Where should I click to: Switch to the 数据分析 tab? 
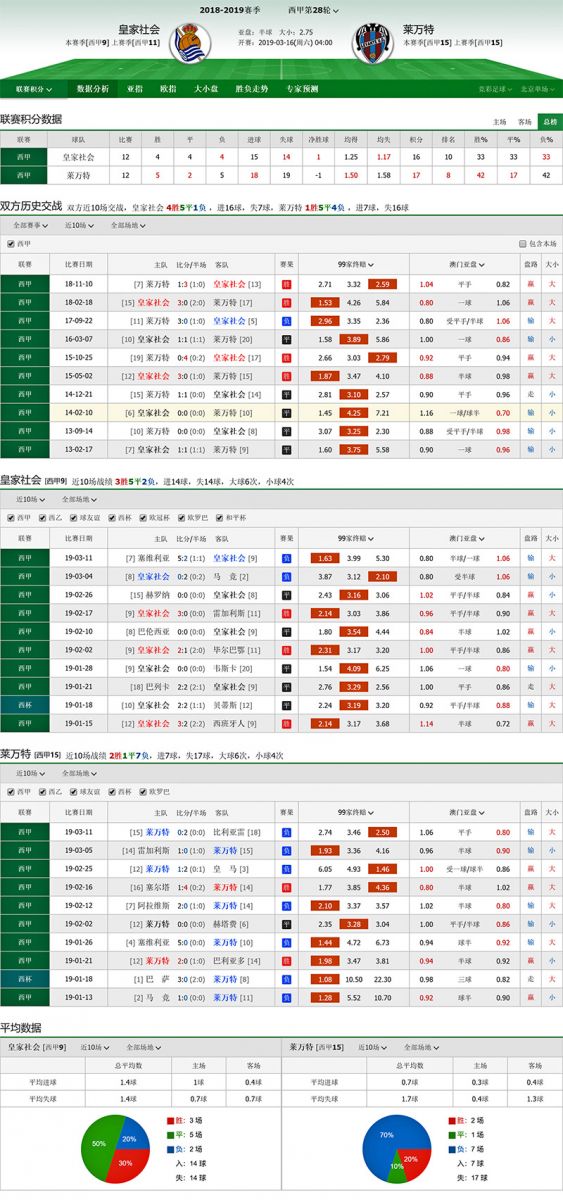pyautogui.click(x=93, y=89)
